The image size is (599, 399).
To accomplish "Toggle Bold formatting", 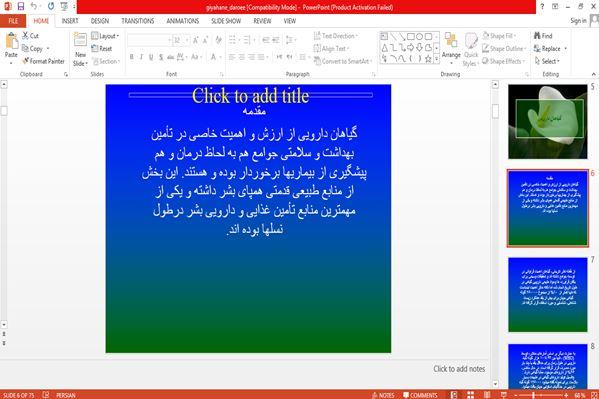I will tap(131, 57).
